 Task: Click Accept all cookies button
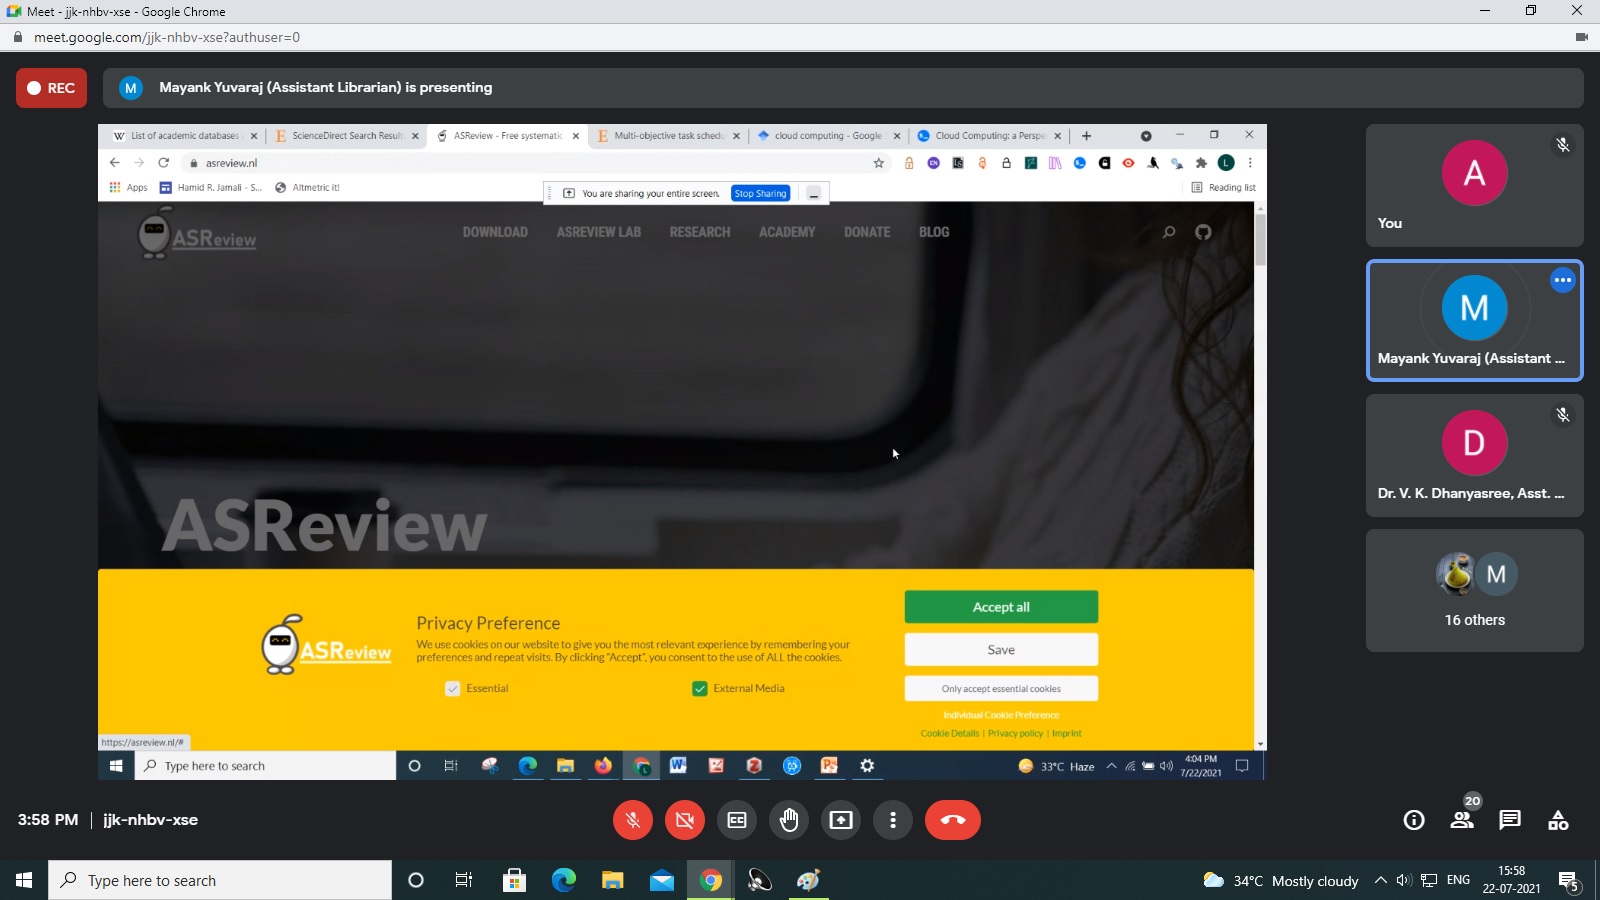coord(1001,607)
